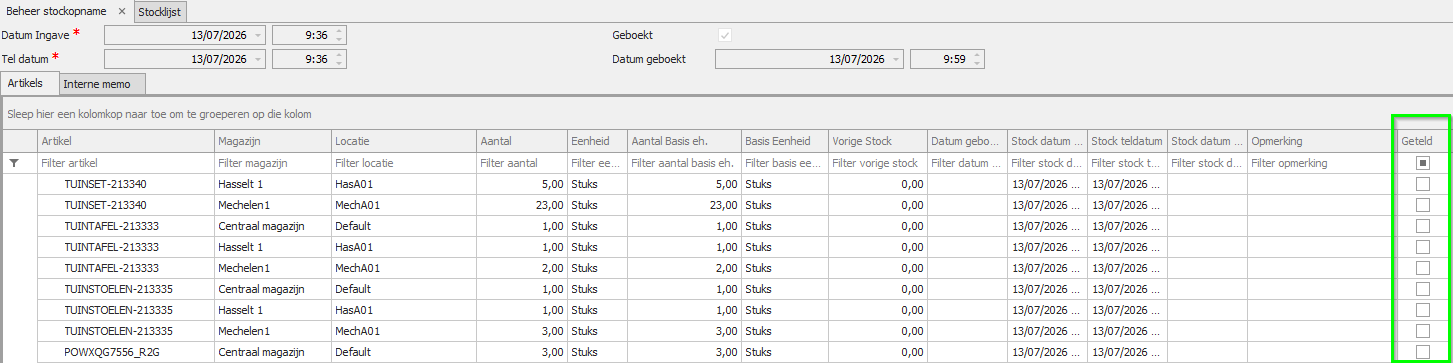Sort by the Aantal Basis eh. column header
1453x363 pixels.
click(684, 141)
